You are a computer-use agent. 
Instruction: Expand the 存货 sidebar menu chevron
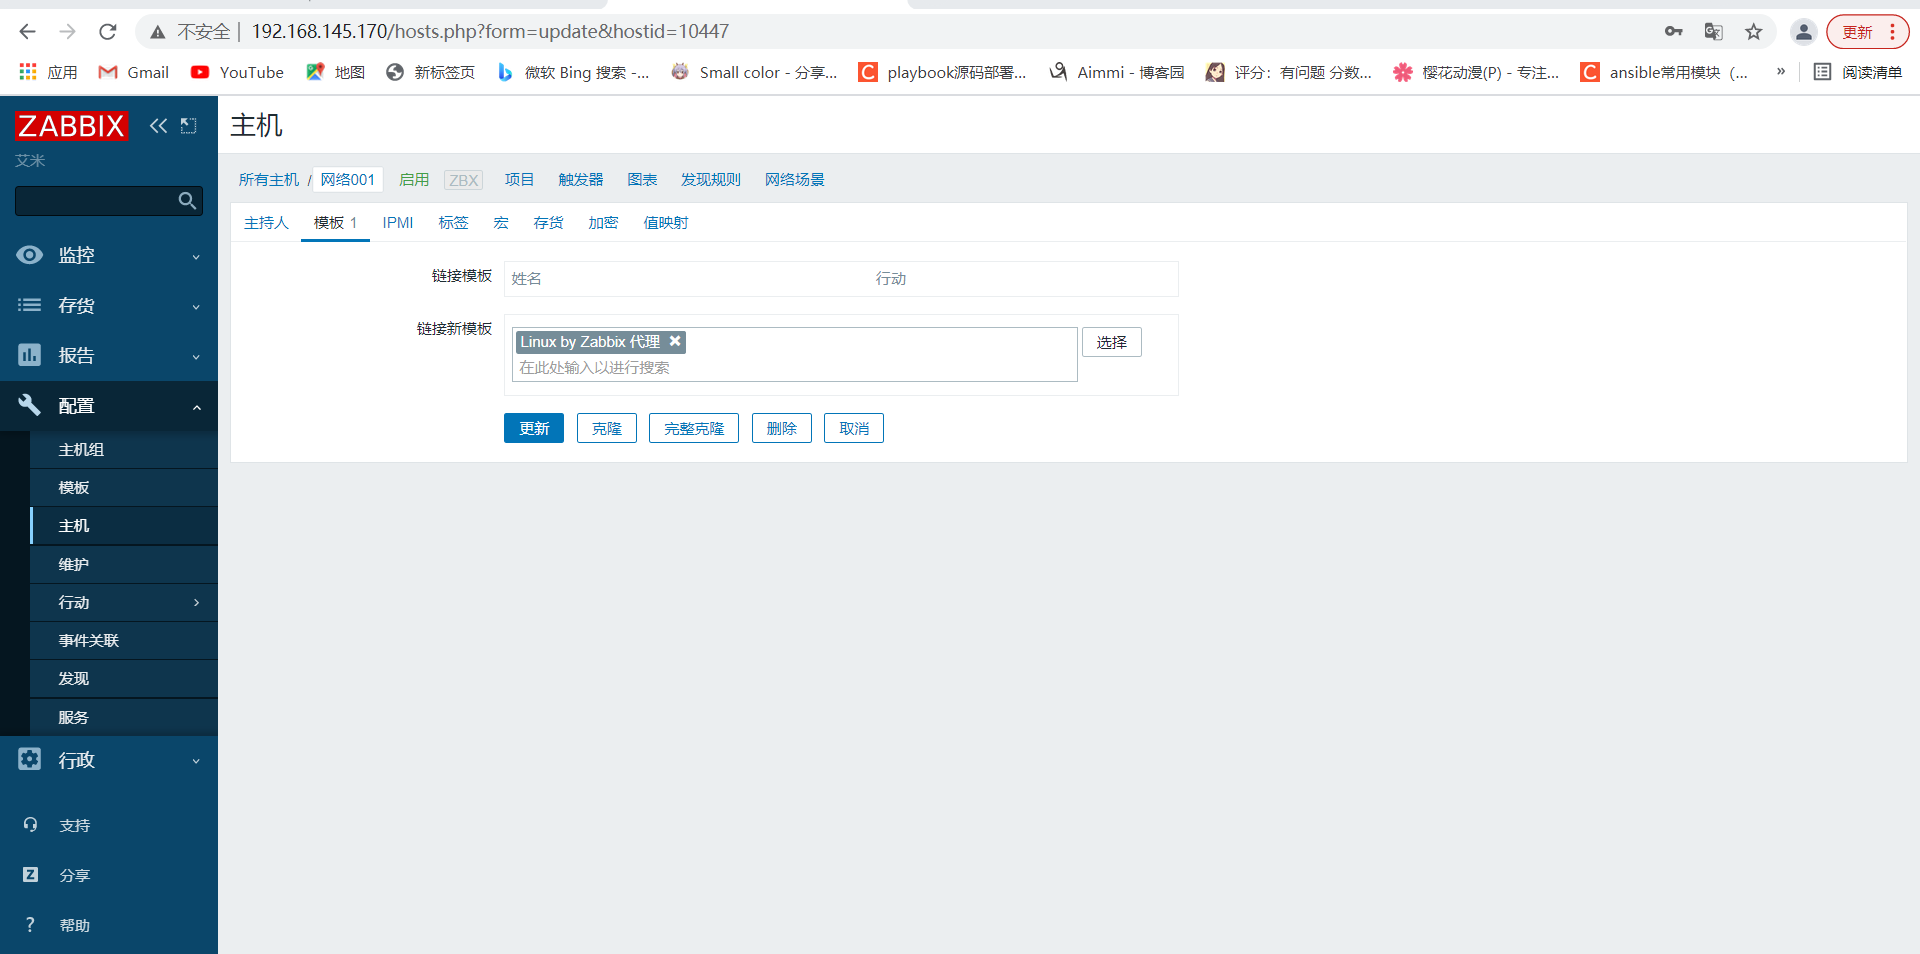coord(196,307)
